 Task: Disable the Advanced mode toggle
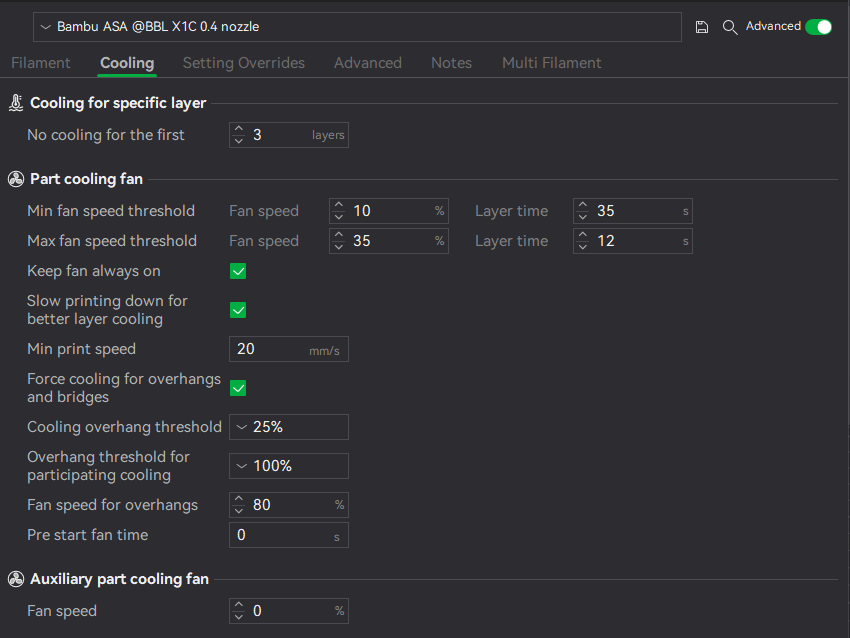coord(818,27)
